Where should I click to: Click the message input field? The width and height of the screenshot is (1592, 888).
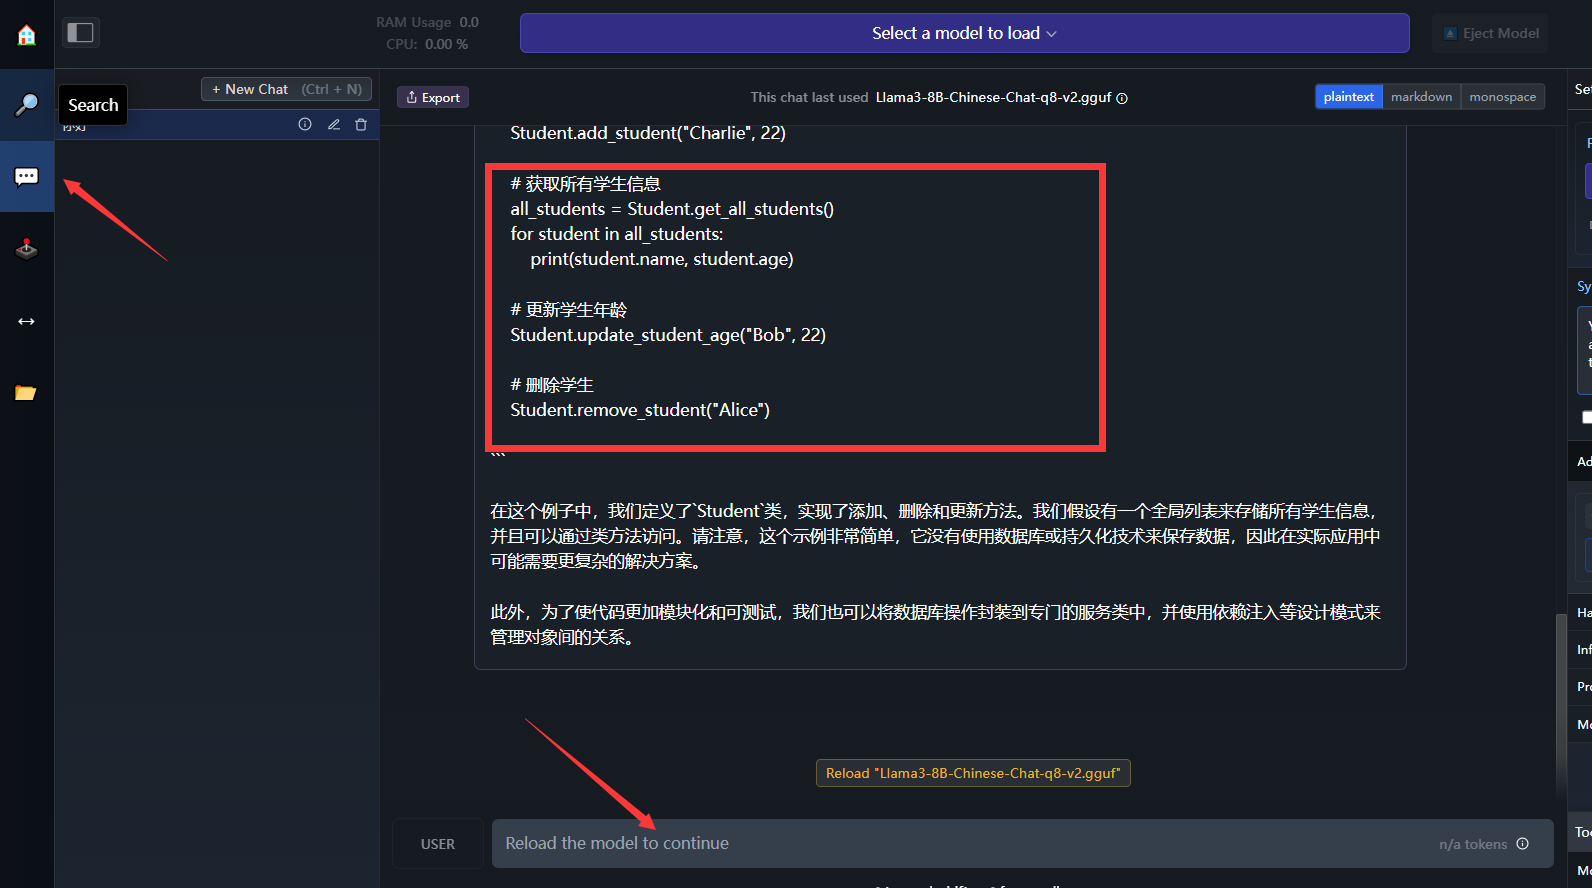[1022, 843]
